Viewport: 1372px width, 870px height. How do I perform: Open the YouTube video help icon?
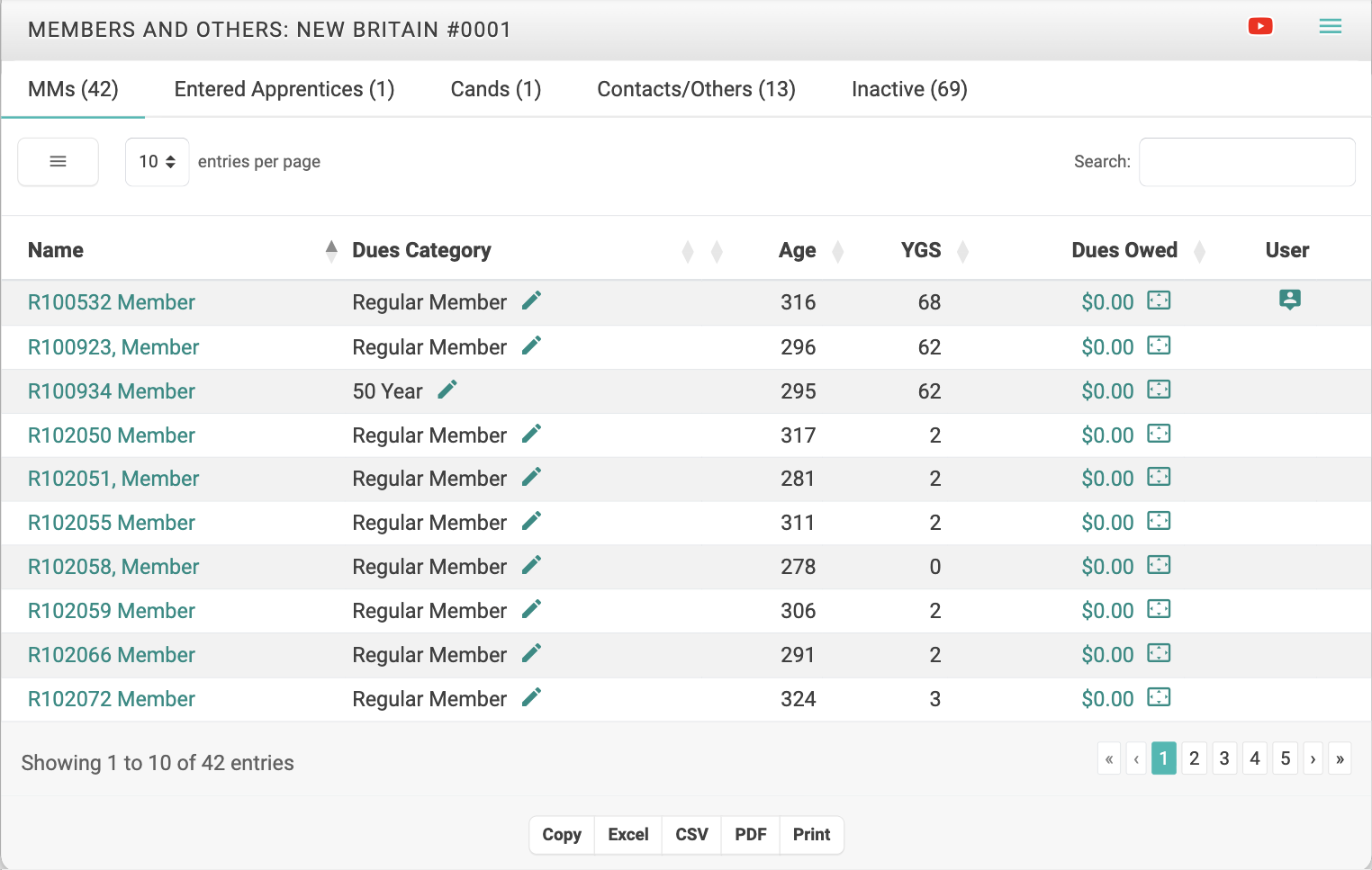tap(1260, 27)
